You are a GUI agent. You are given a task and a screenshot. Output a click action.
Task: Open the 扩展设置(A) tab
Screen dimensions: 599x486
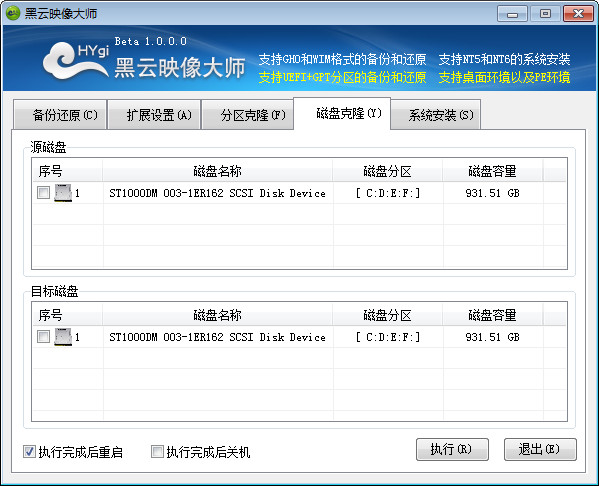coord(154,115)
